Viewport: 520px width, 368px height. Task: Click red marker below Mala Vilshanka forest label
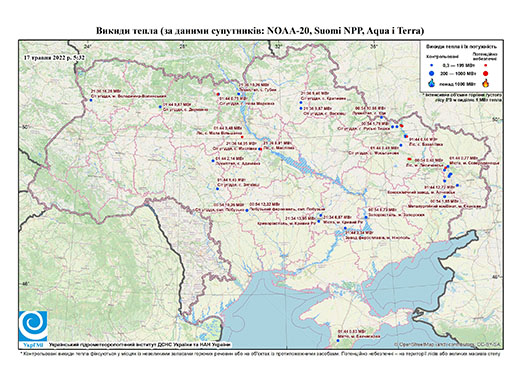[242, 137]
